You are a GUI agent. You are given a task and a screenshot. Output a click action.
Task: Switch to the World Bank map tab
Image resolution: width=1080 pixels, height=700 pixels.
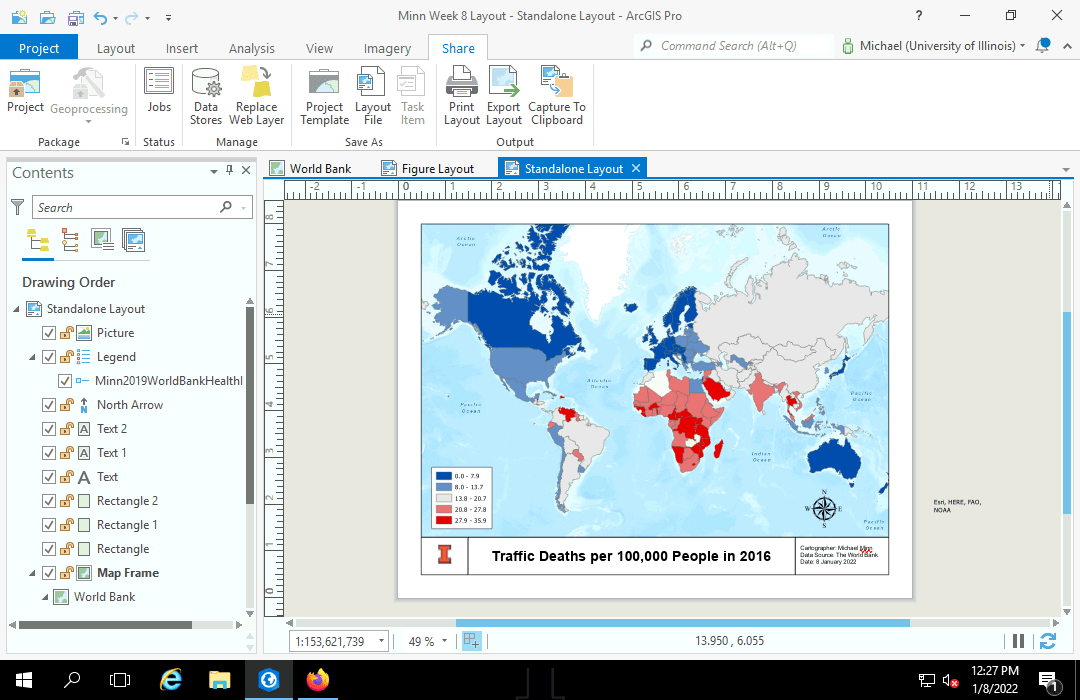pyautogui.click(x=311, y=169)
